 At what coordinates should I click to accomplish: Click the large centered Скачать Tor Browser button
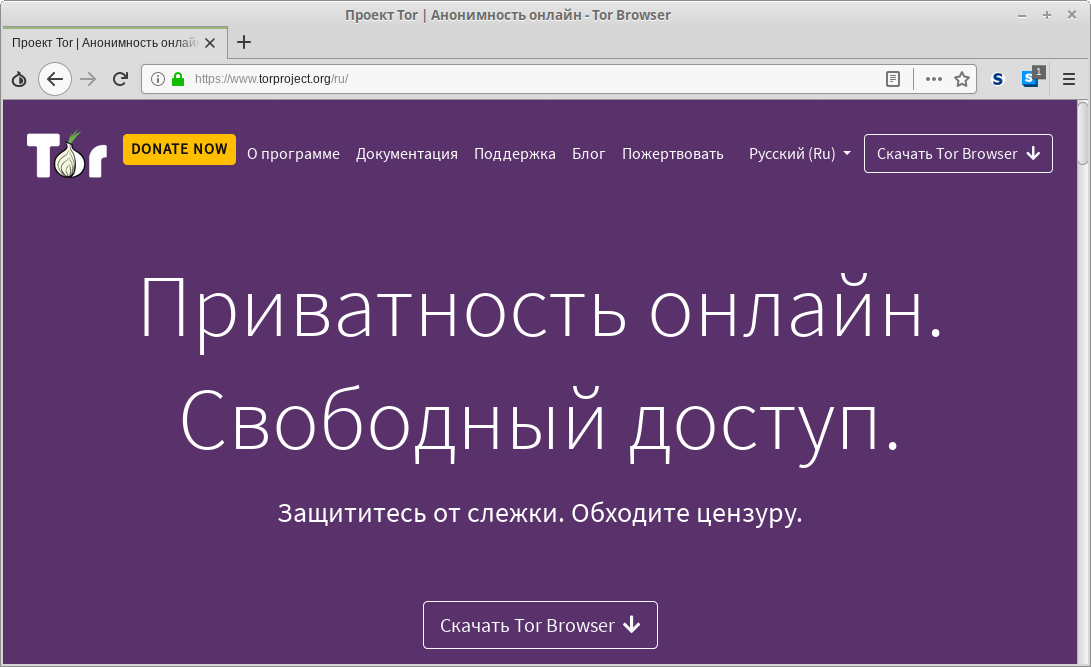coord(540,625)
